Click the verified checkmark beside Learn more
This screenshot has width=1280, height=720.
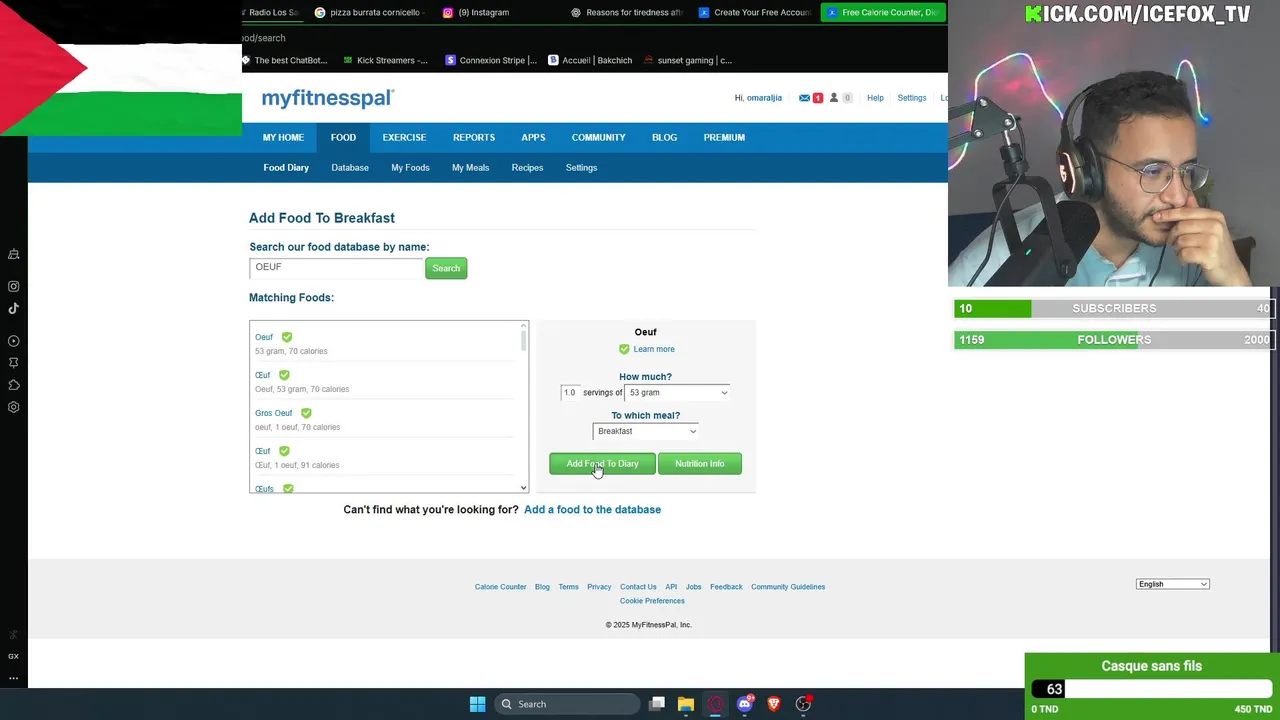pos(624,349)
